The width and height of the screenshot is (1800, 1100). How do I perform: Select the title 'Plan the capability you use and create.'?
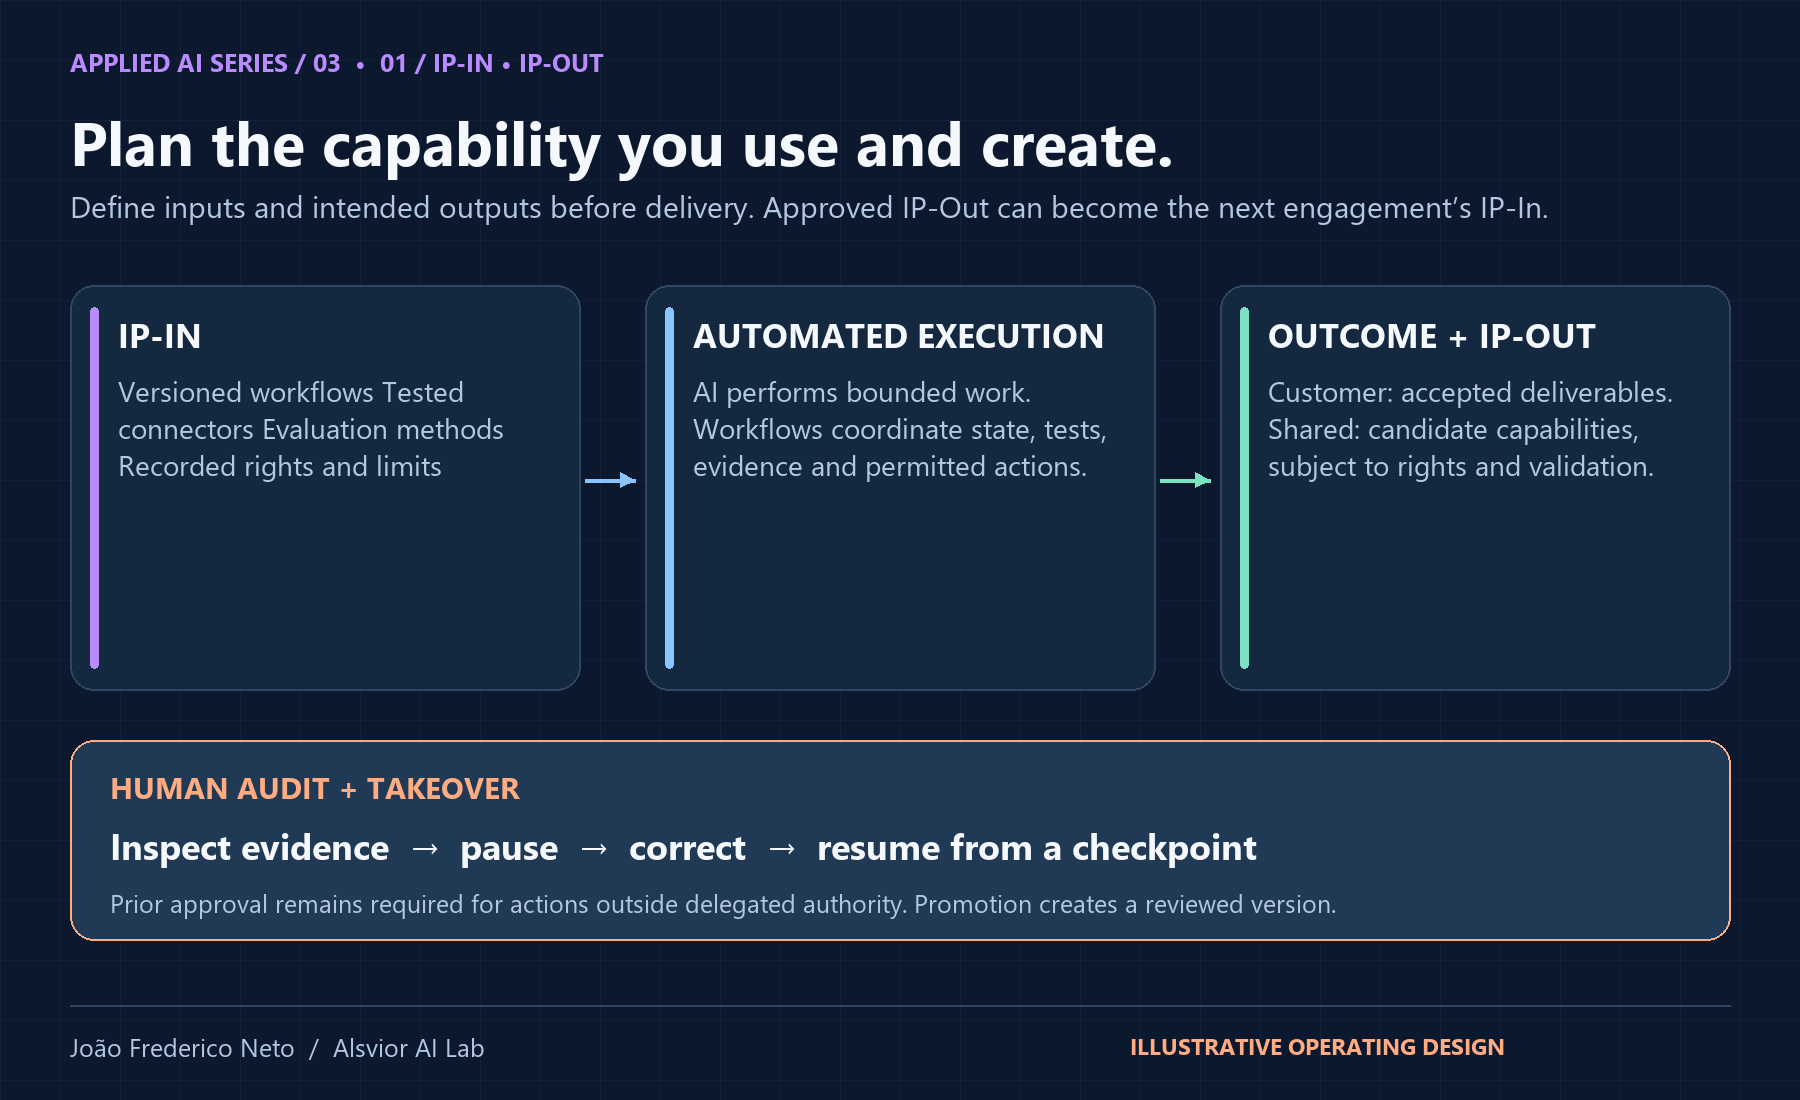(x=621, y=146)
